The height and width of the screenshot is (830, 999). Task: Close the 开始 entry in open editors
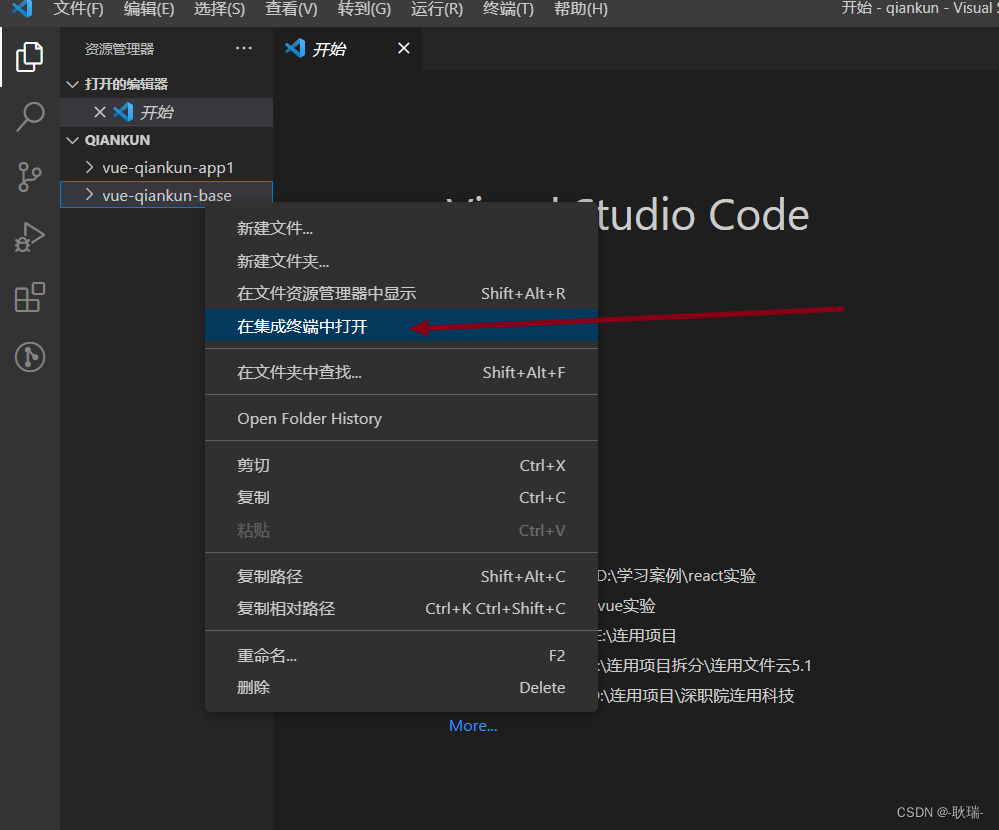(99, 112)
